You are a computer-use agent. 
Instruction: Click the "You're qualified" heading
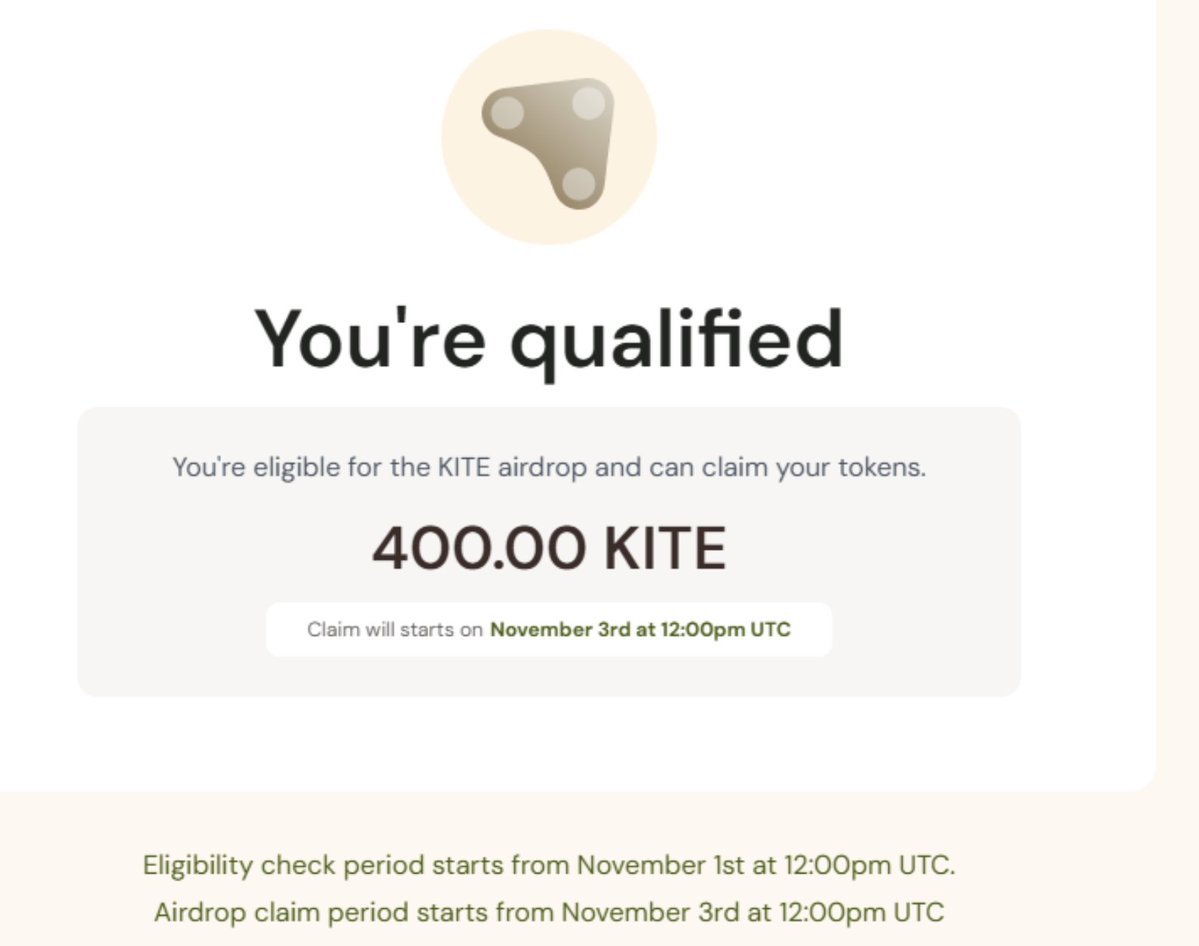pyautogui.click(x=549, y=339)
